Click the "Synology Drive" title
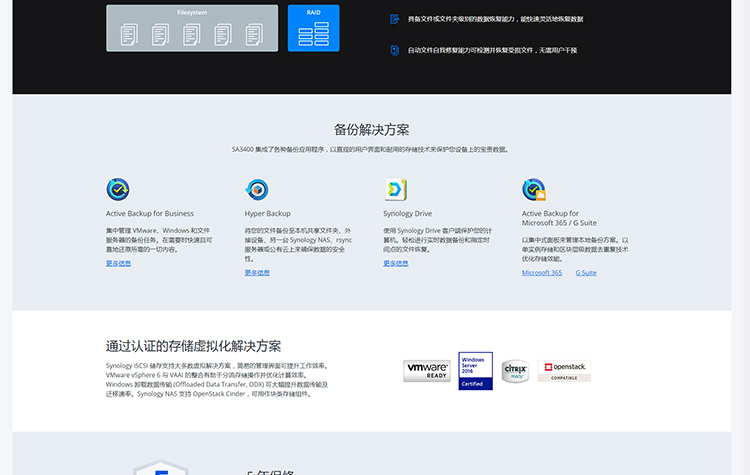This screenshot has width=750, height=475. 407,213
